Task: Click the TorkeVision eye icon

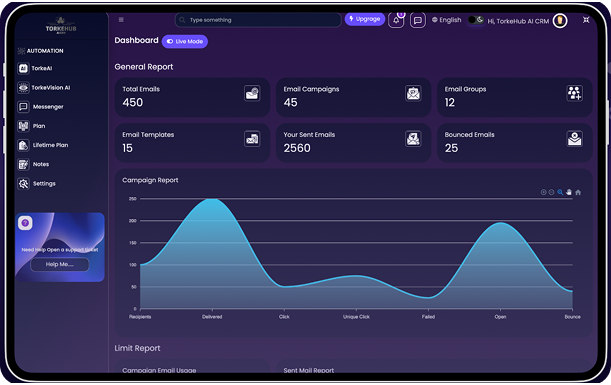Action: pos(23,88)
